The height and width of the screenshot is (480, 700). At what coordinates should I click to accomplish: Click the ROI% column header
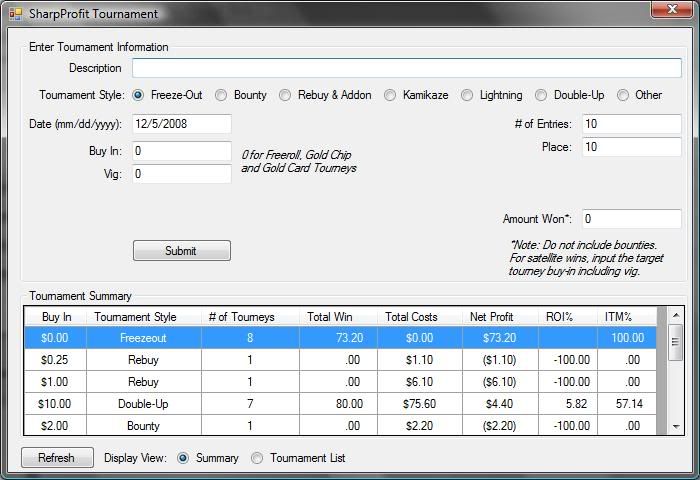(x=568, y=317)
